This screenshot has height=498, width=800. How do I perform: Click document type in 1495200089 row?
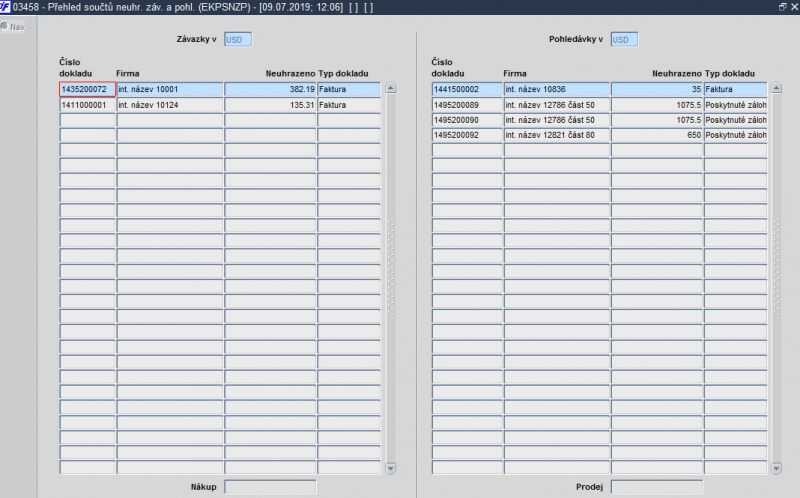pyautogui.click(x=735, y=105)
